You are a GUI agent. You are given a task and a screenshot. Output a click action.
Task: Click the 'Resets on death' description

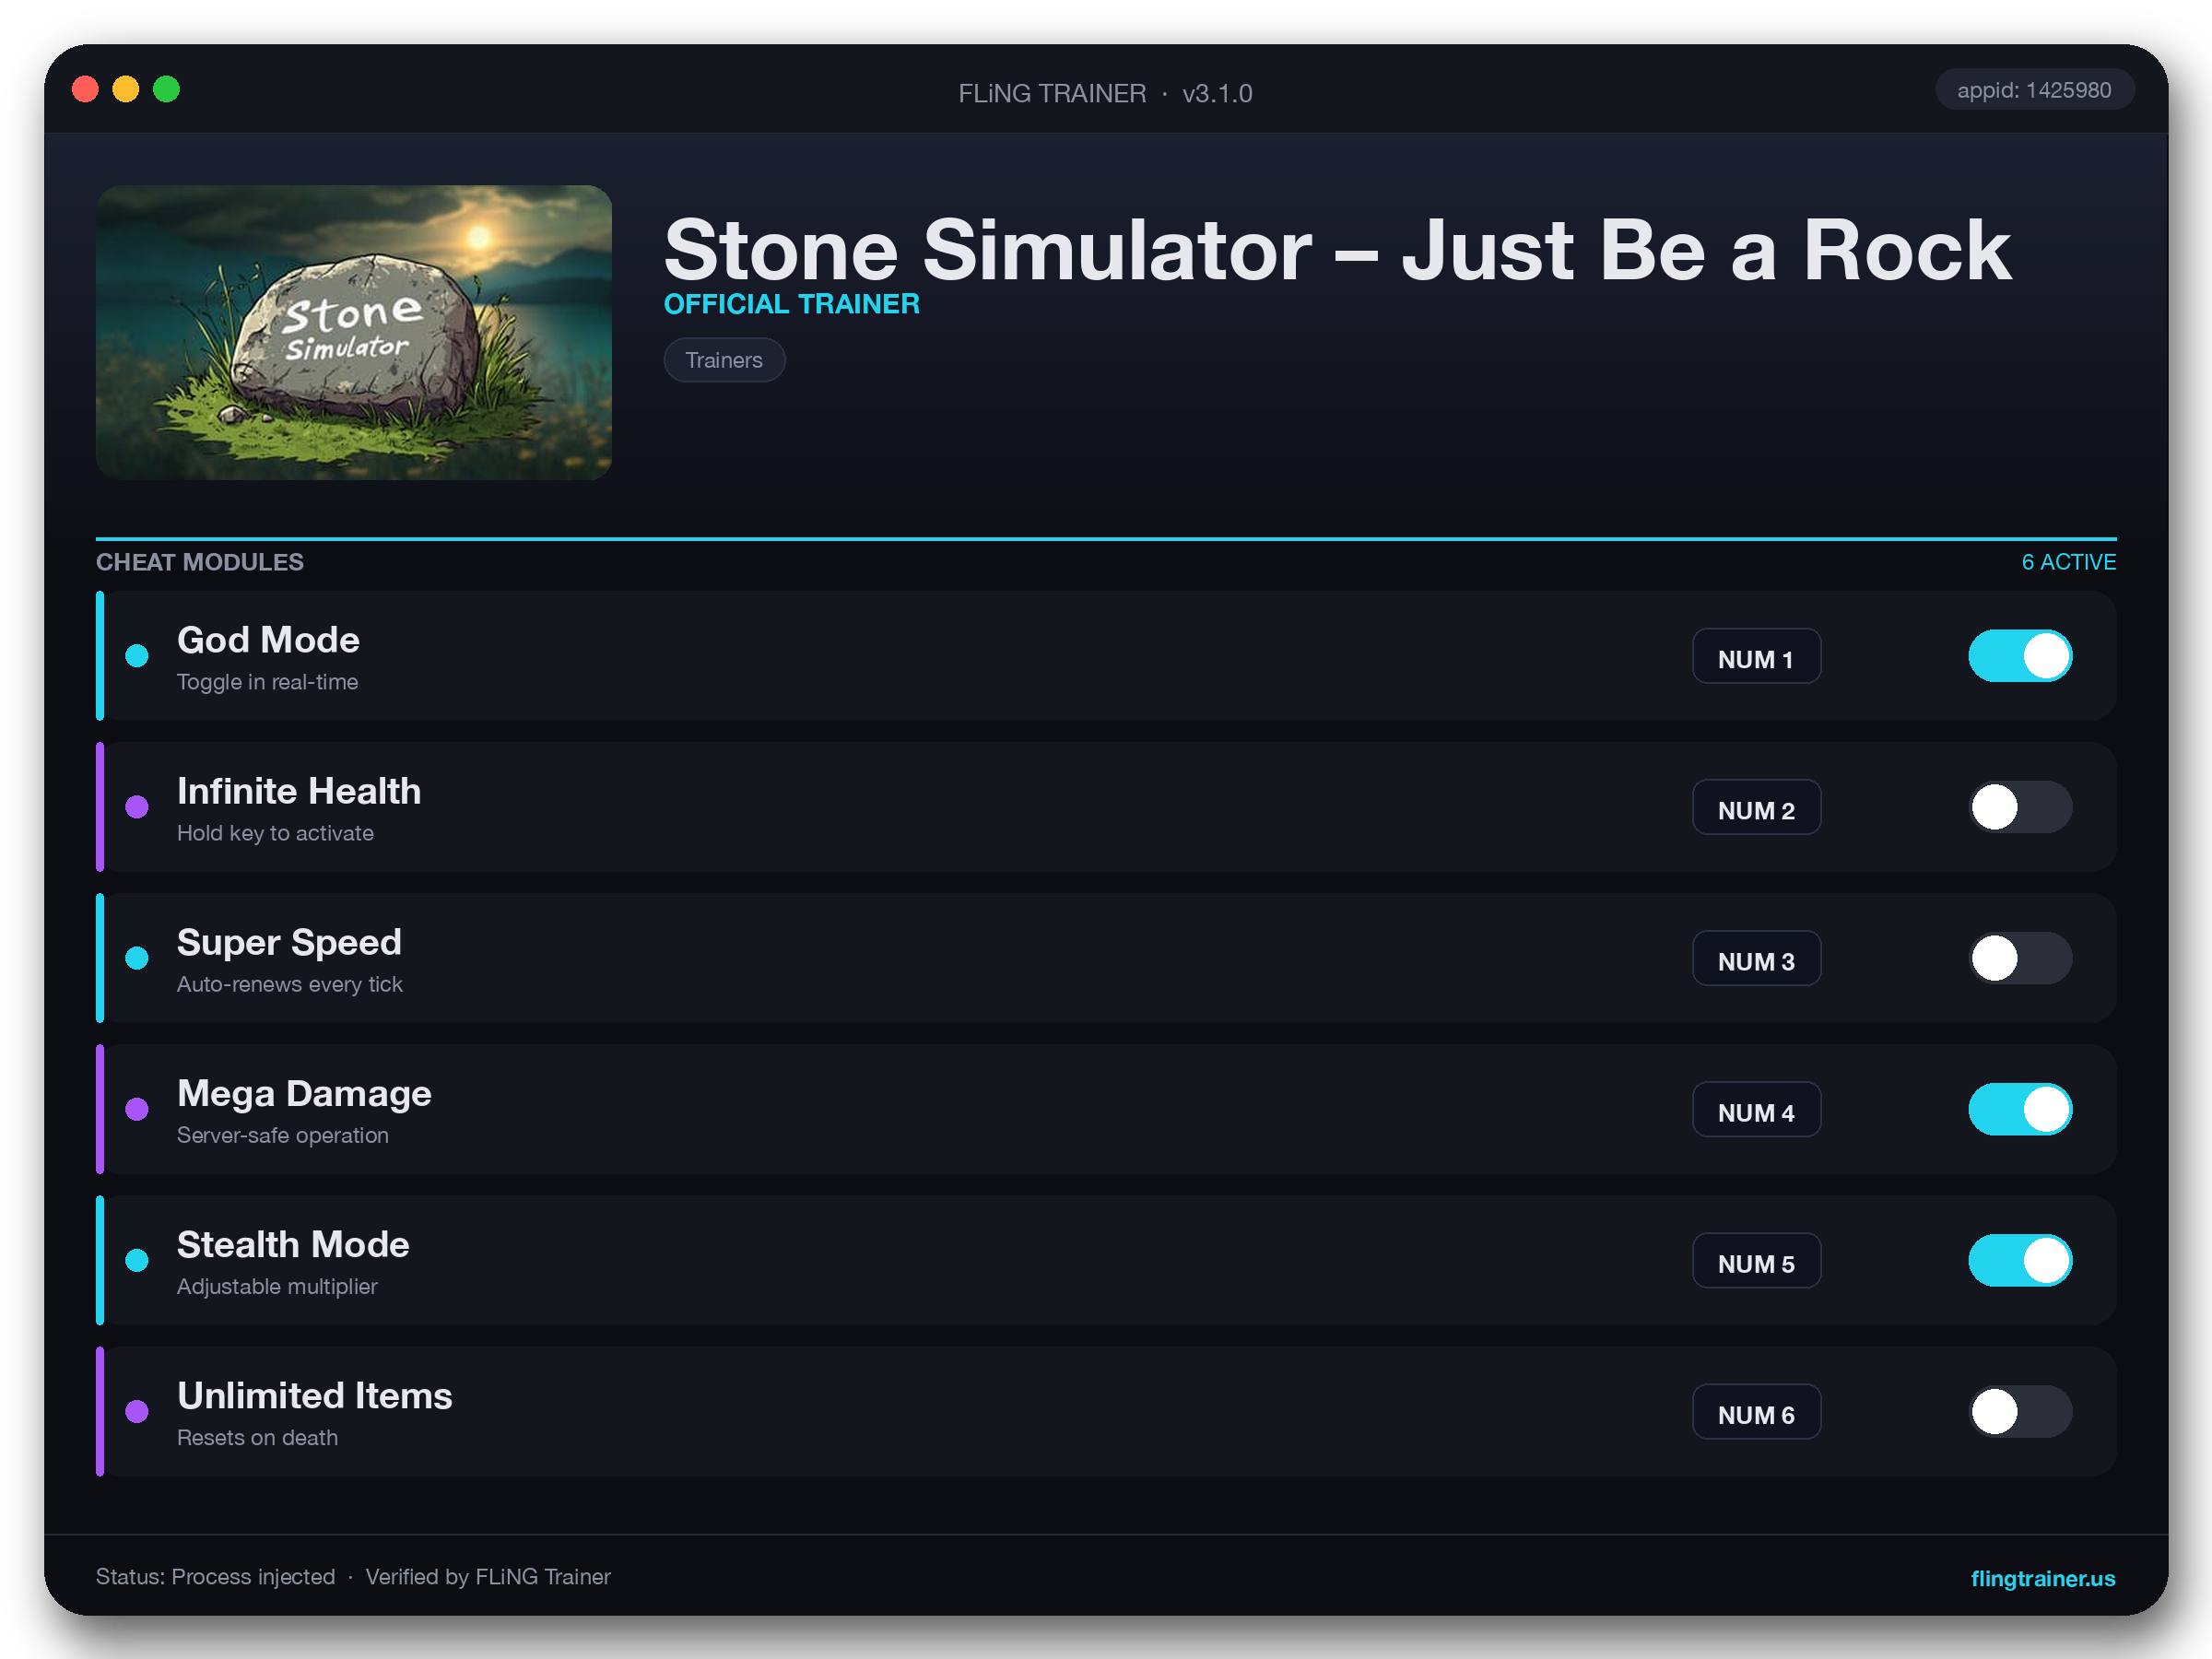[x=257, y=1437]
